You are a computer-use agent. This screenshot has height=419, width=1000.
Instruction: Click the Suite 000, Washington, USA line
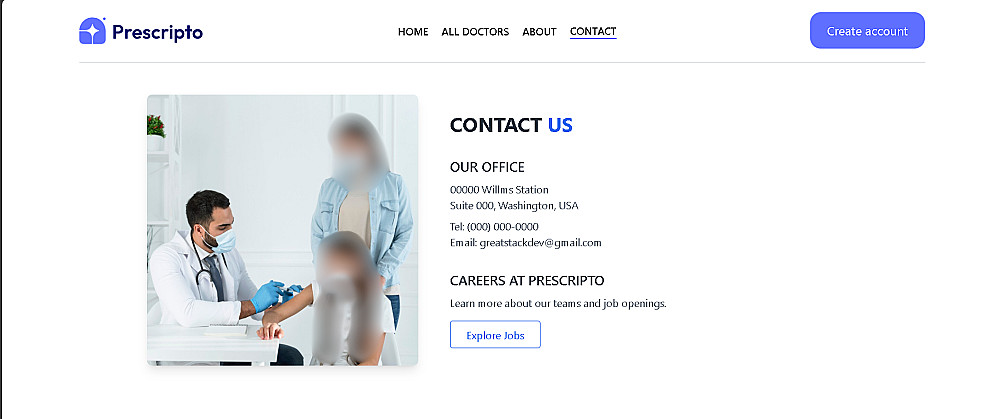click(514, 205)
